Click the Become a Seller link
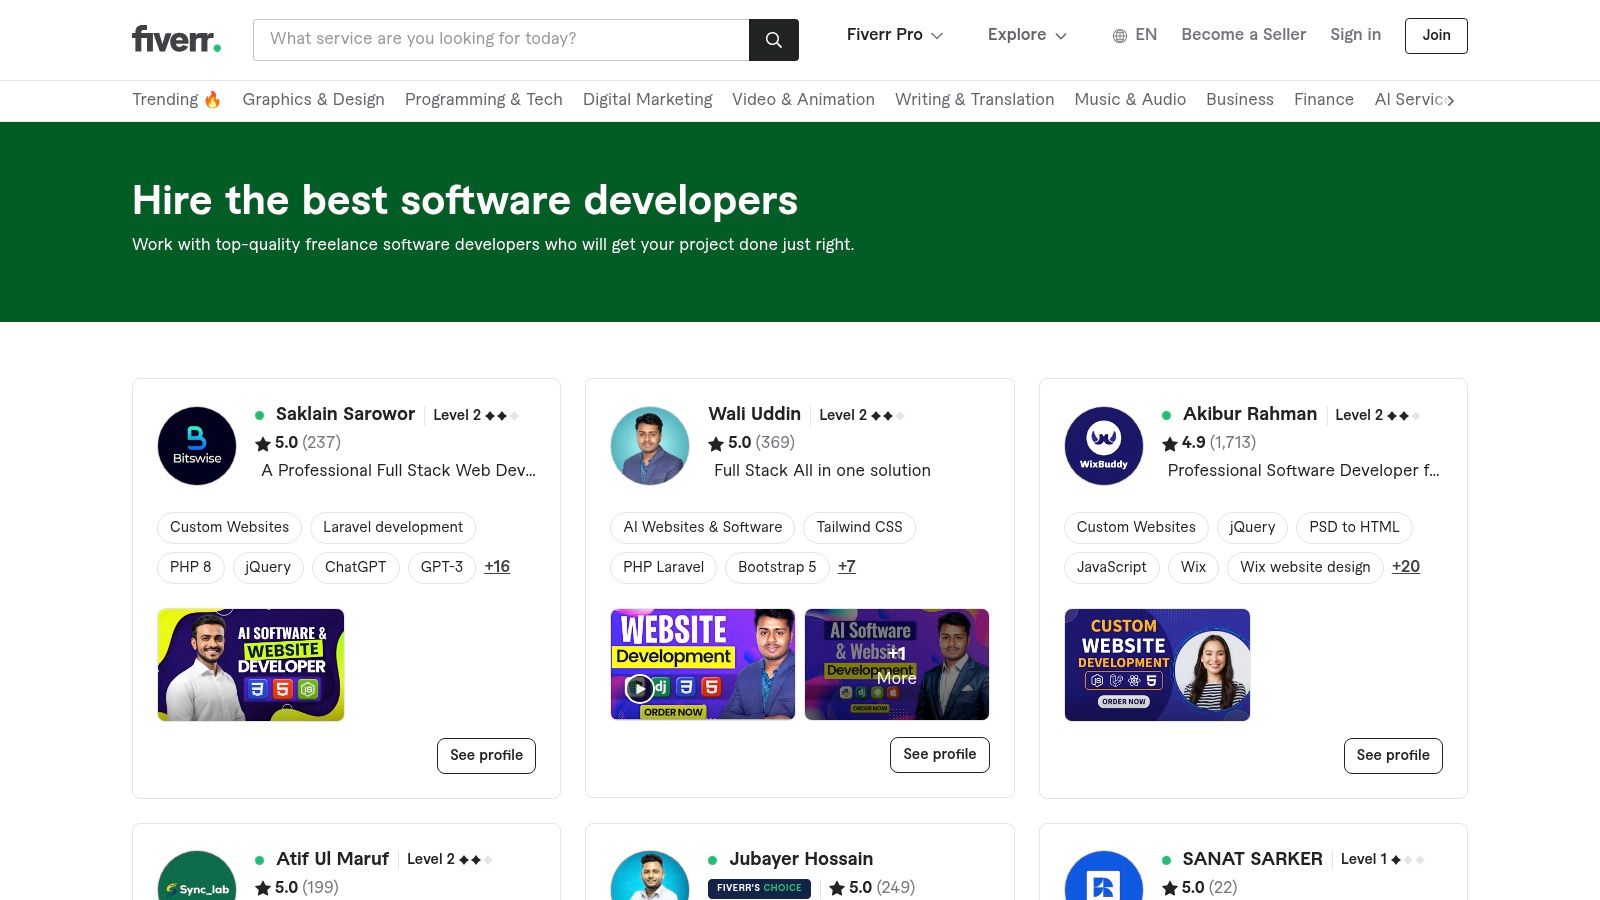The height and width of the screenshot is (900, 1600). tap(1243, 35)
